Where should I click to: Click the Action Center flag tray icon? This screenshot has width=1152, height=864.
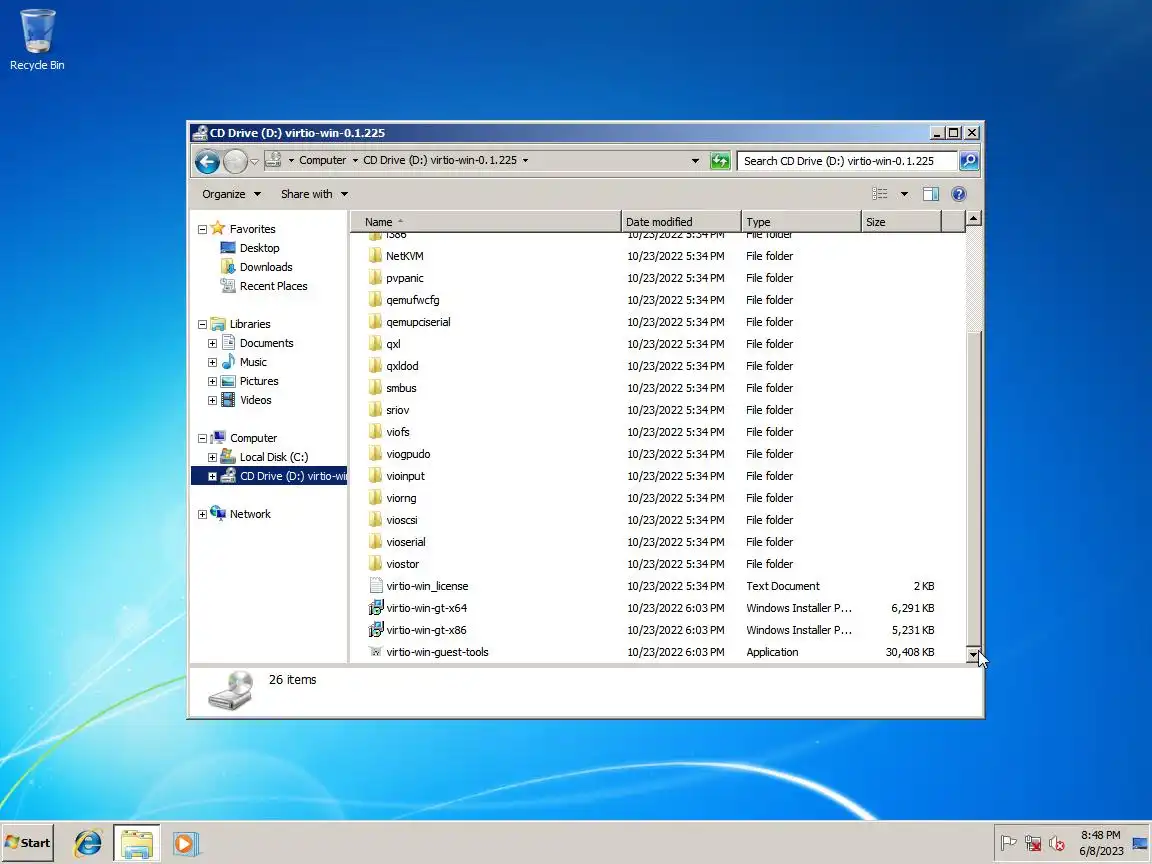click(1008, 843)
